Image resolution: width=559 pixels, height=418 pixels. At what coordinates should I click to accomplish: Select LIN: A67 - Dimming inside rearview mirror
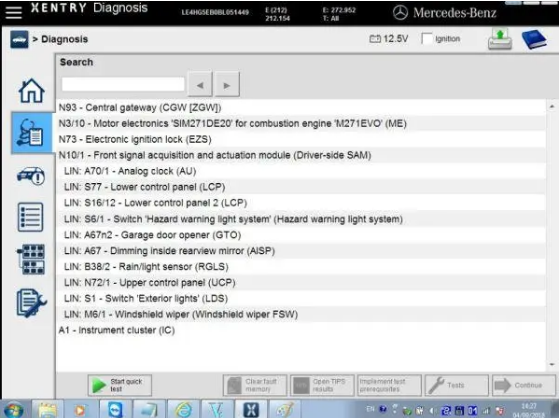301,251
